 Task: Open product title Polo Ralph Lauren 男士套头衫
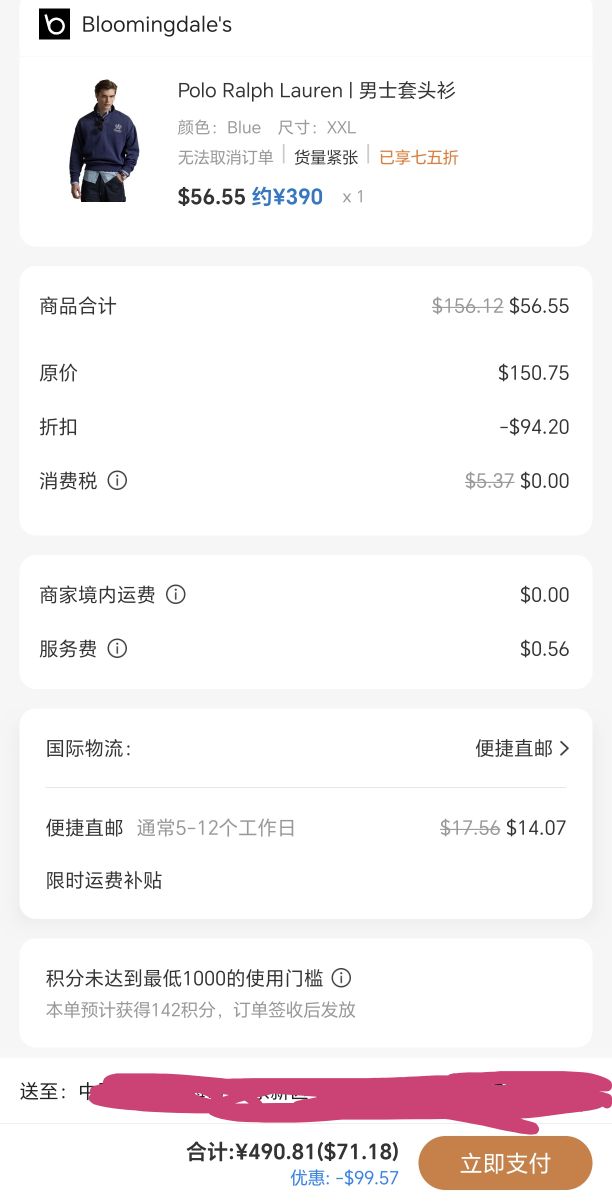(317, 91)
